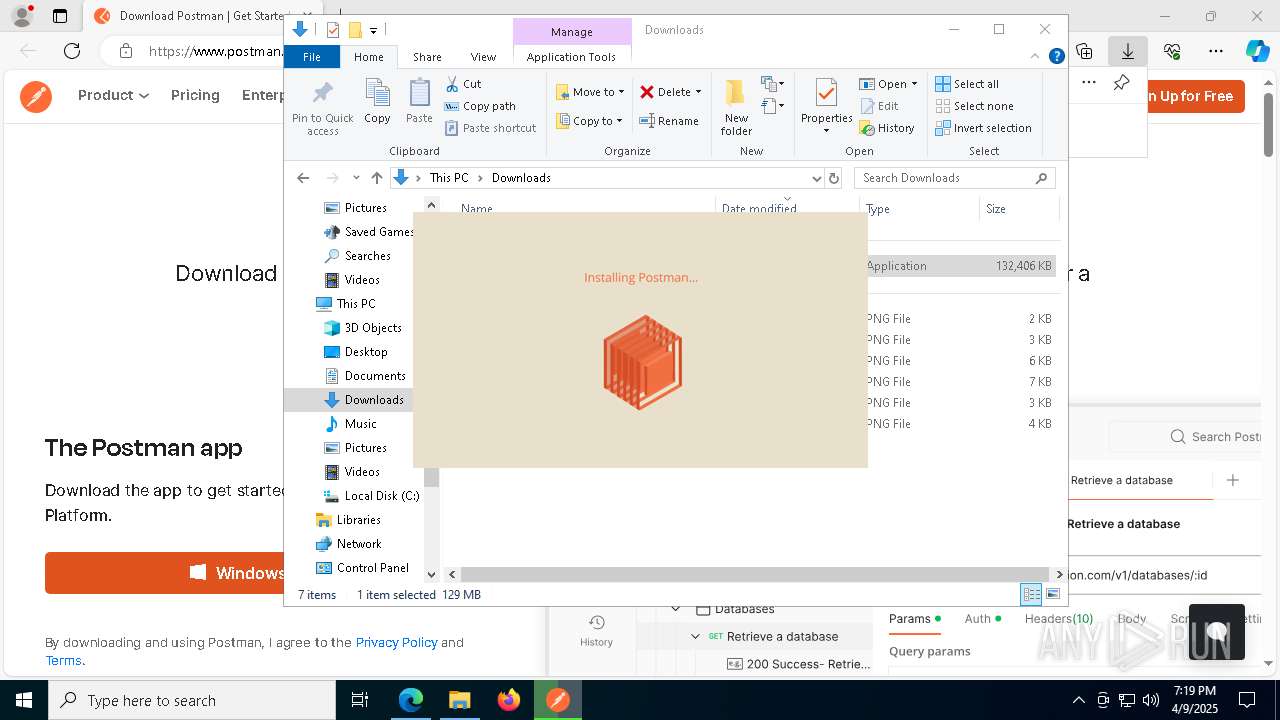The height and width of the screenshot is (720, 1280).
Task: Click the Copy path command
Action: click(480, 106)
